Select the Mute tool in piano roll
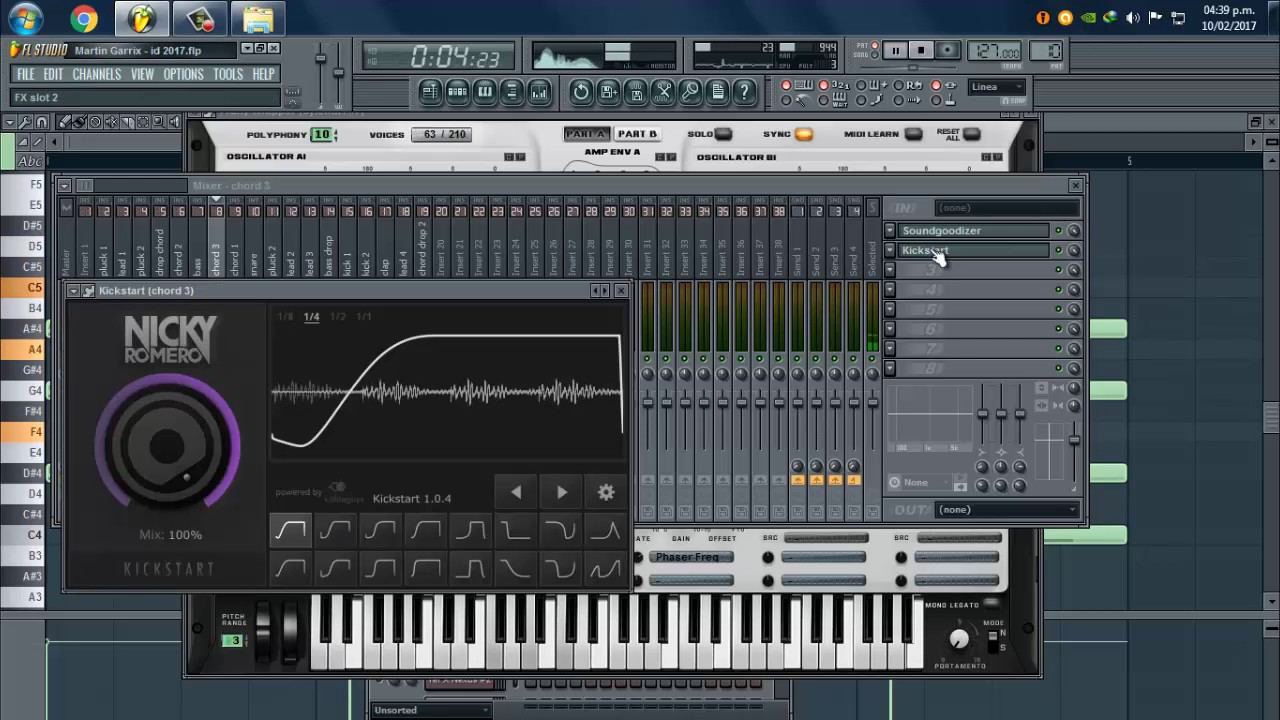The image size is (1280, 720). (x=112, y=122)
